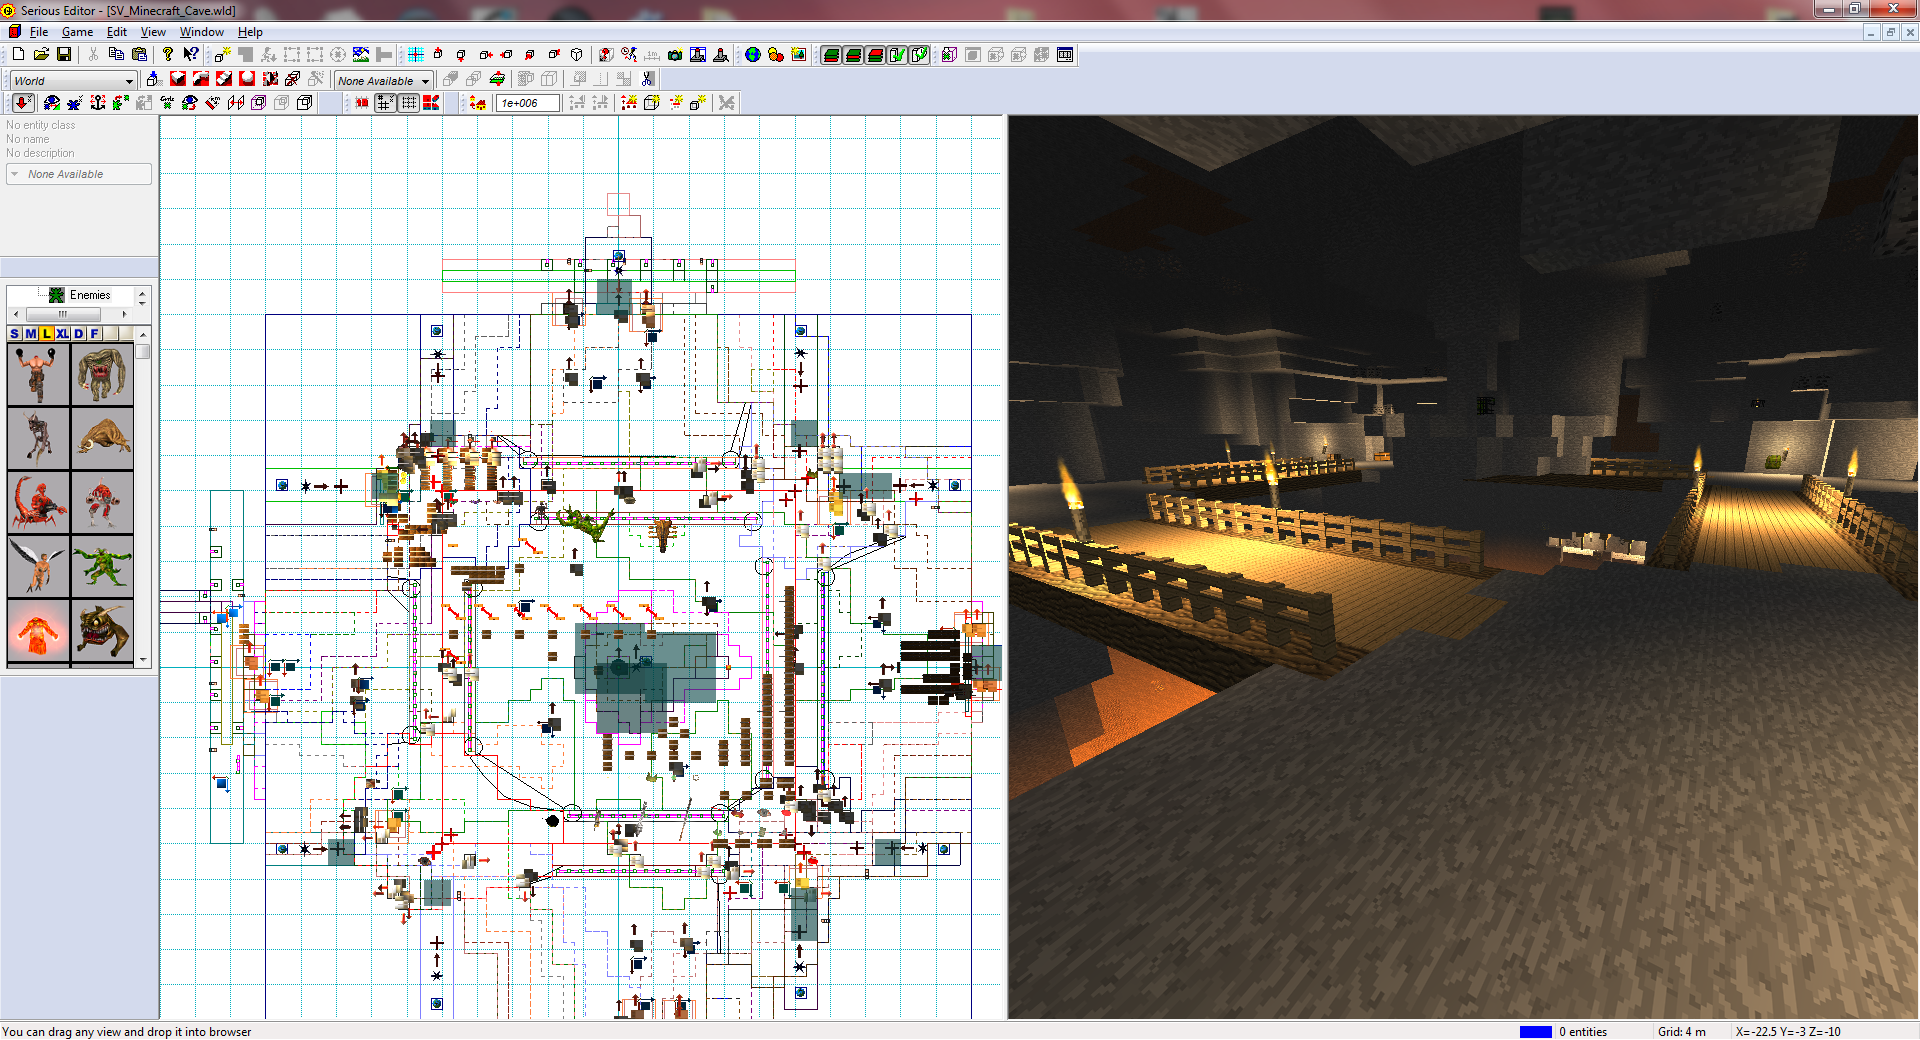Click the anchor icon in bottom toolbar
This screenshot has height=1040, width=1920.
pyautogui.click(x=98, y=103)
